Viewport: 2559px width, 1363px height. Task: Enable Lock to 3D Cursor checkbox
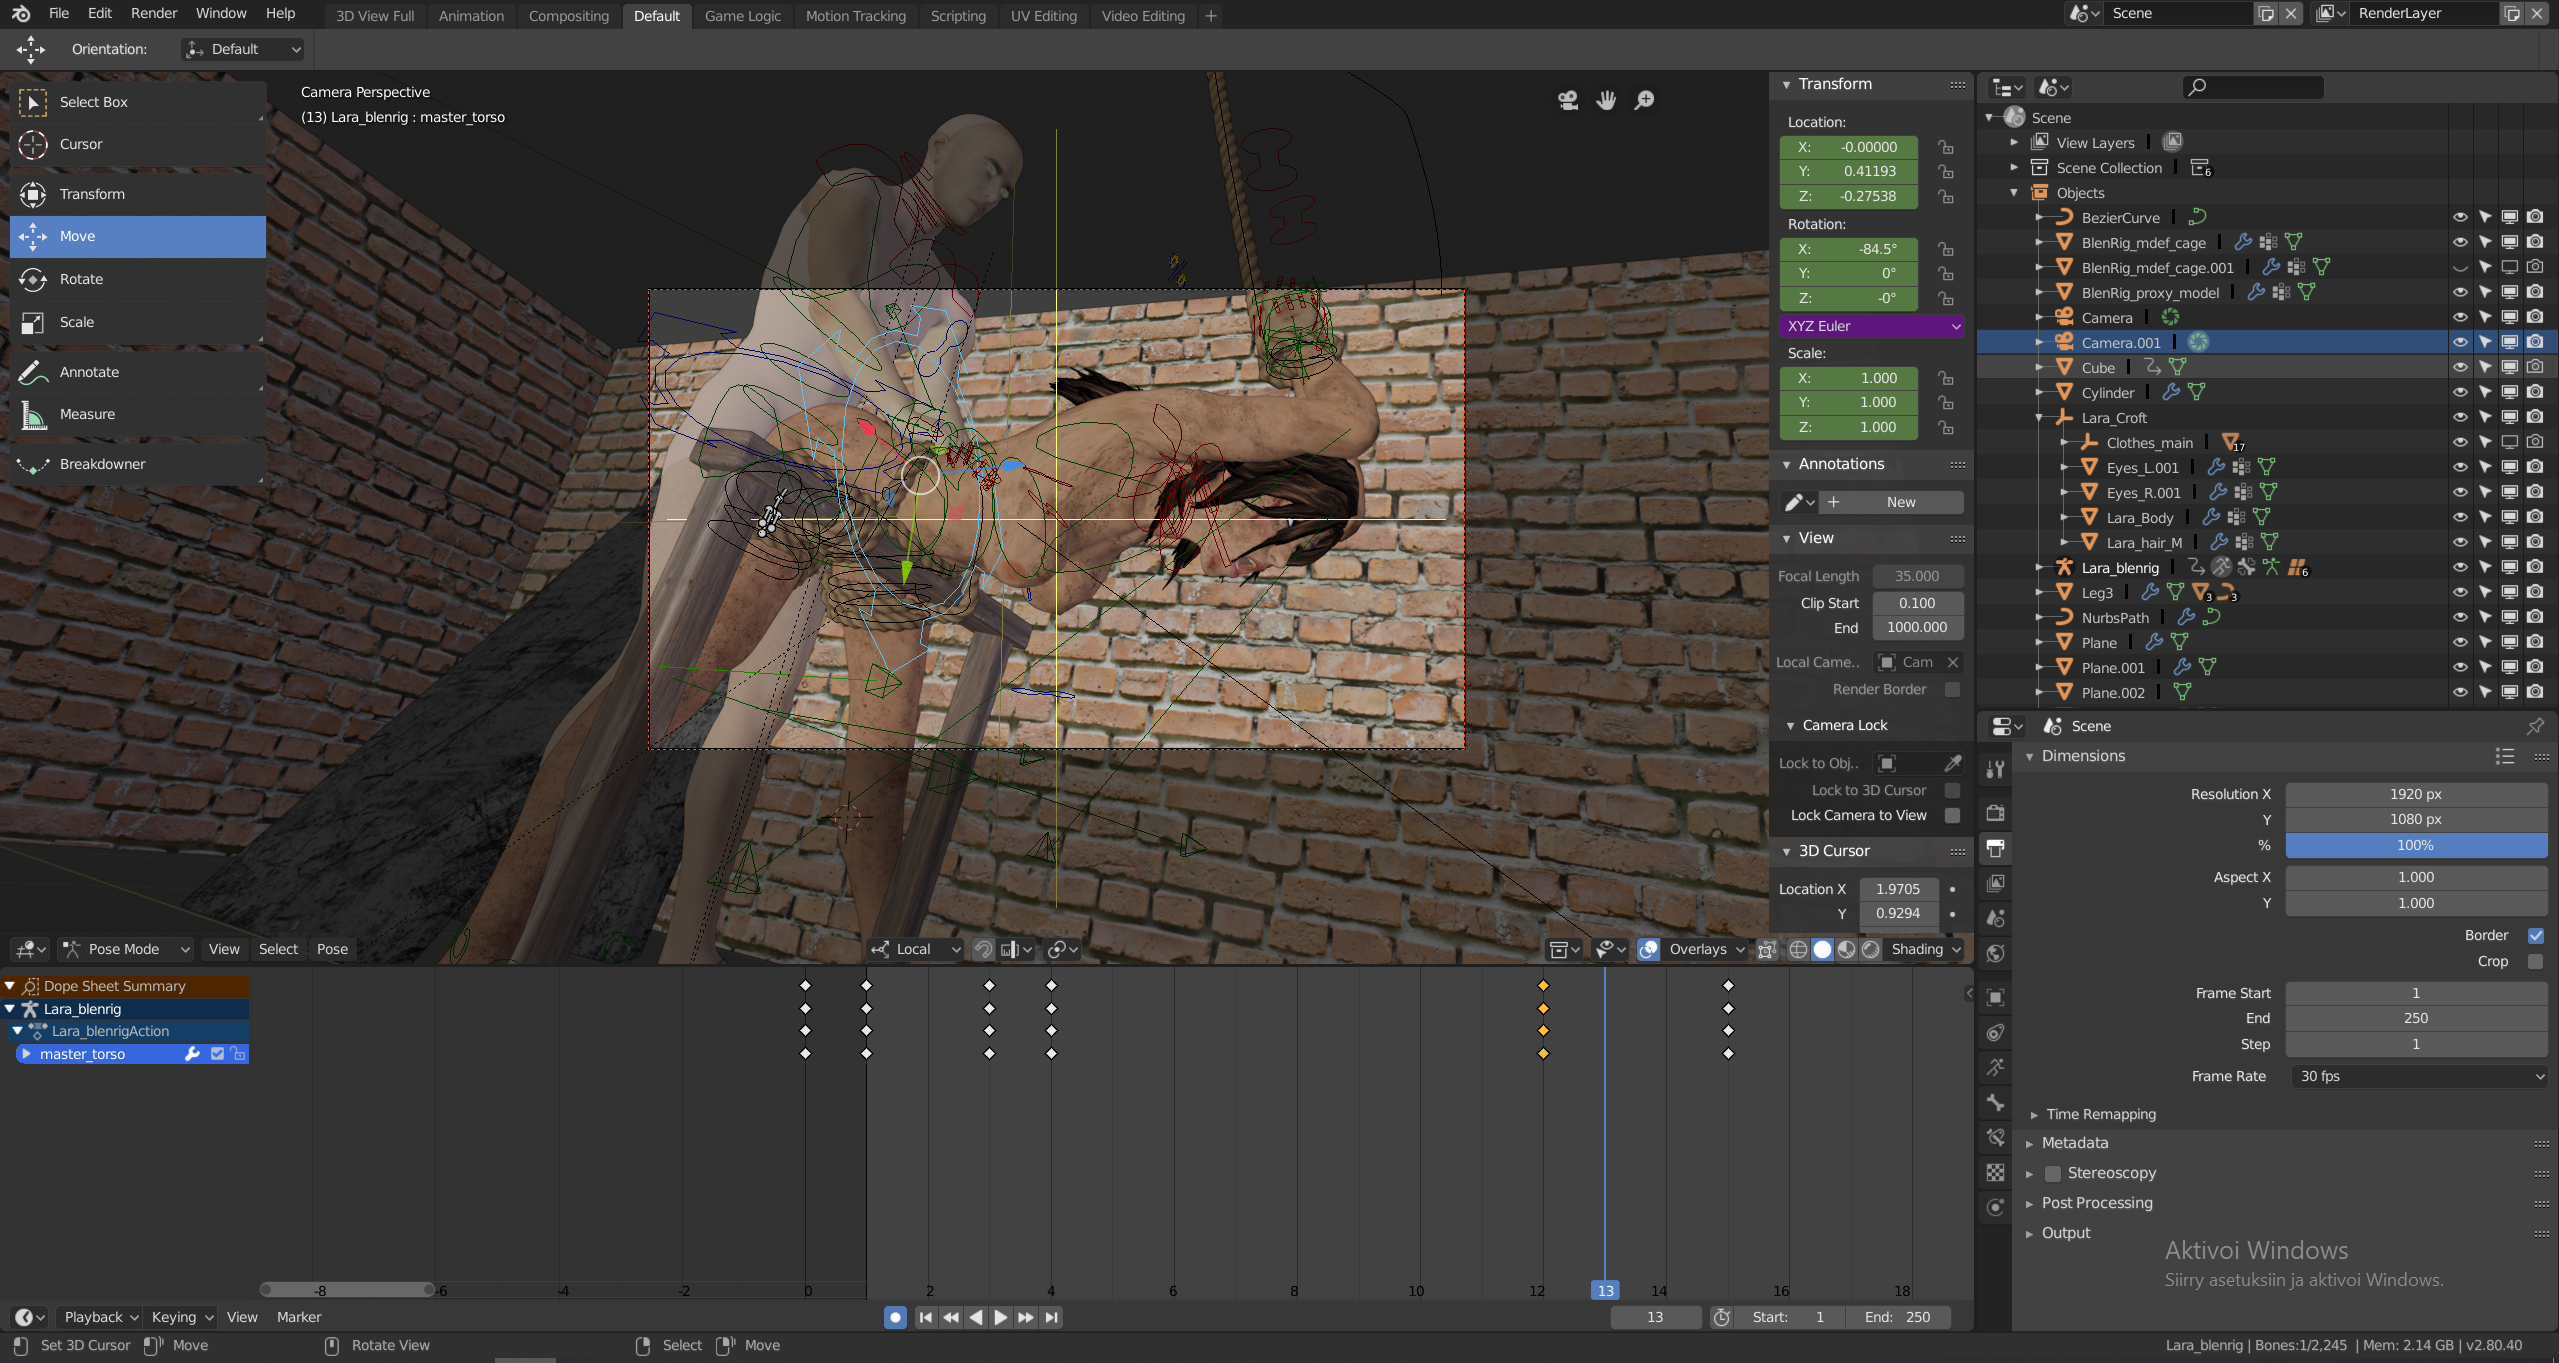tap(1952, 790)
